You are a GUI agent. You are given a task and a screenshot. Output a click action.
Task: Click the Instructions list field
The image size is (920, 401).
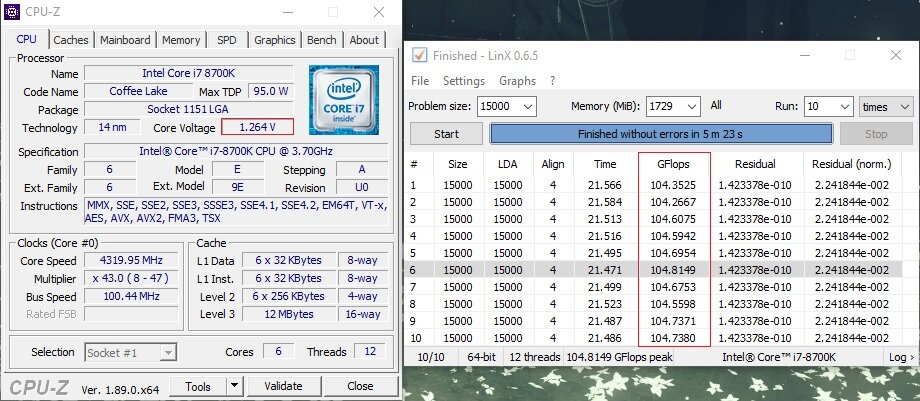point(236,212)
